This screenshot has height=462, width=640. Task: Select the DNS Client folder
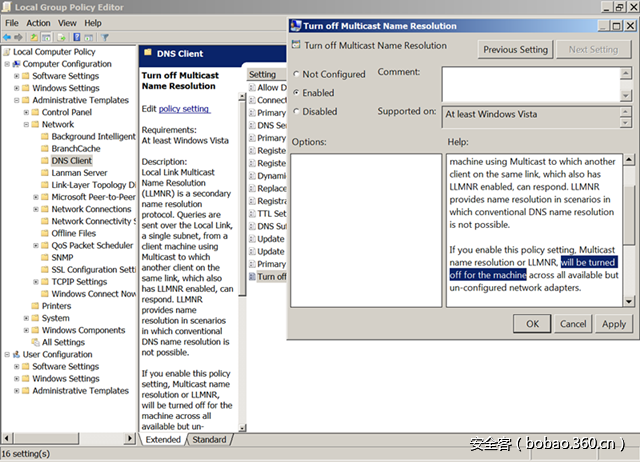(71, 160)
